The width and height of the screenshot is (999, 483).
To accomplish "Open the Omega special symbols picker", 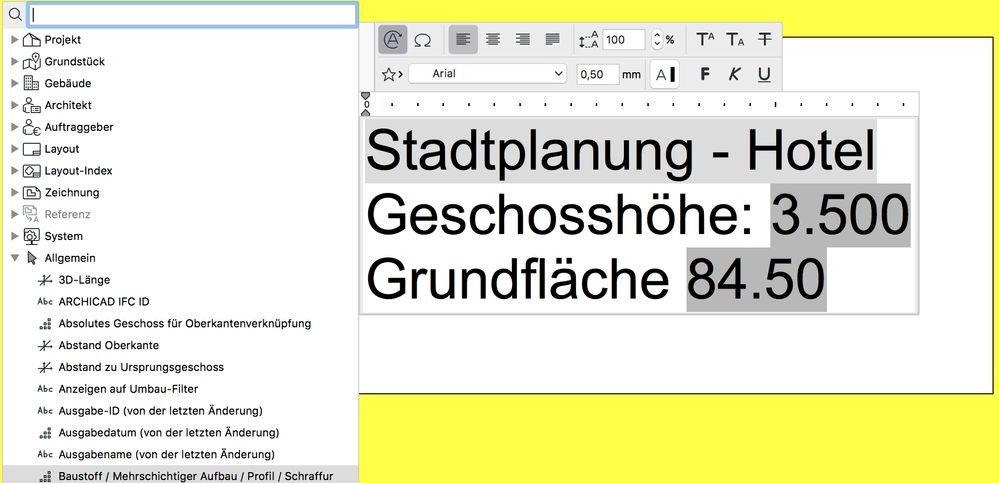I will pyautogui.click(x=422, y=40).
